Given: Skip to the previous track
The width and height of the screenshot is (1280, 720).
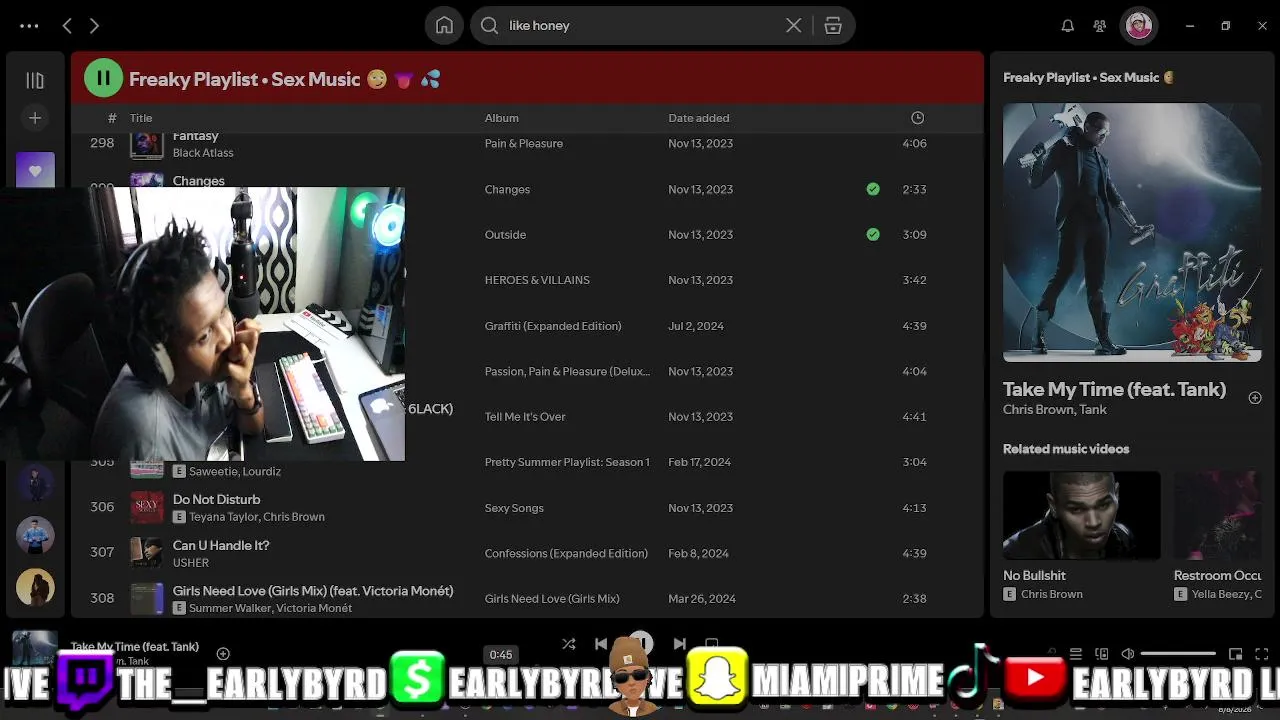Looking at the screenshot, I should point(601,645).
